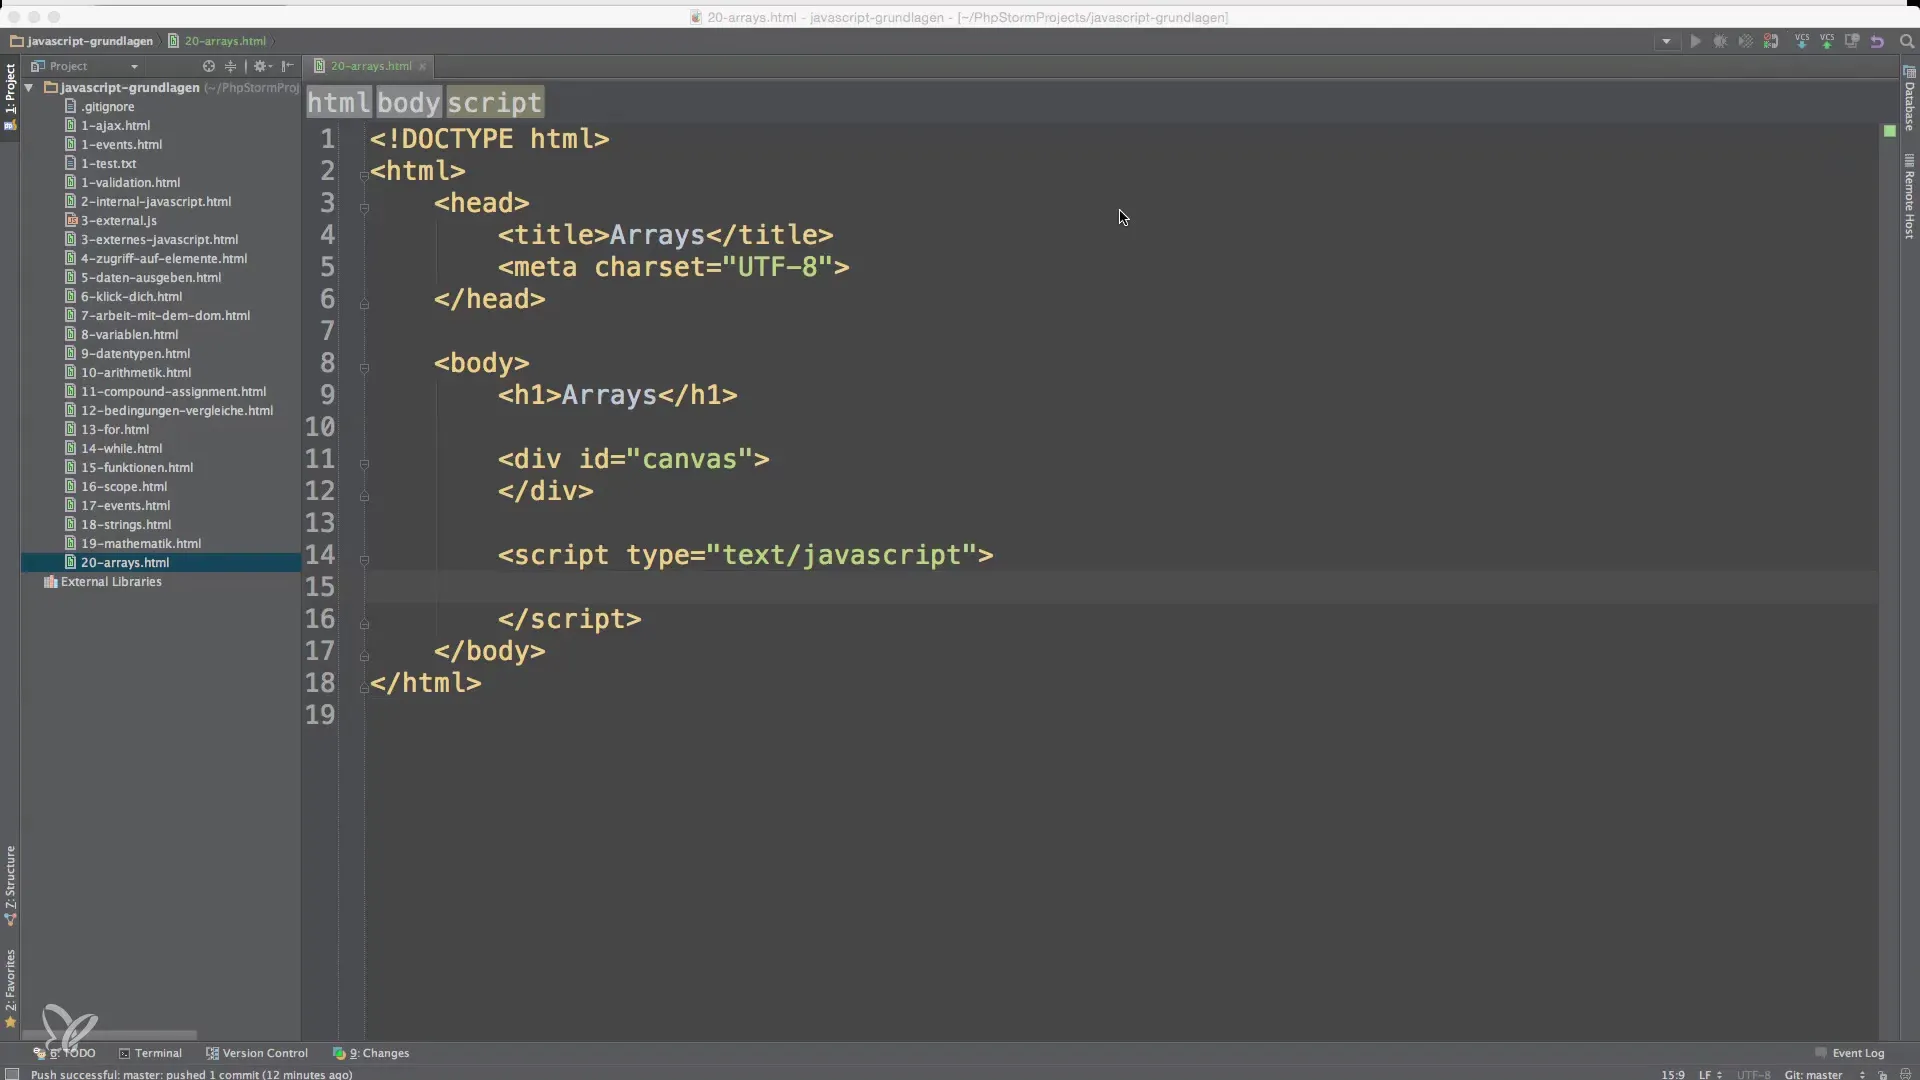The image size is (1920, 1080).
Task: Fold the body block at line 8
Action: (x=364, y=367)
